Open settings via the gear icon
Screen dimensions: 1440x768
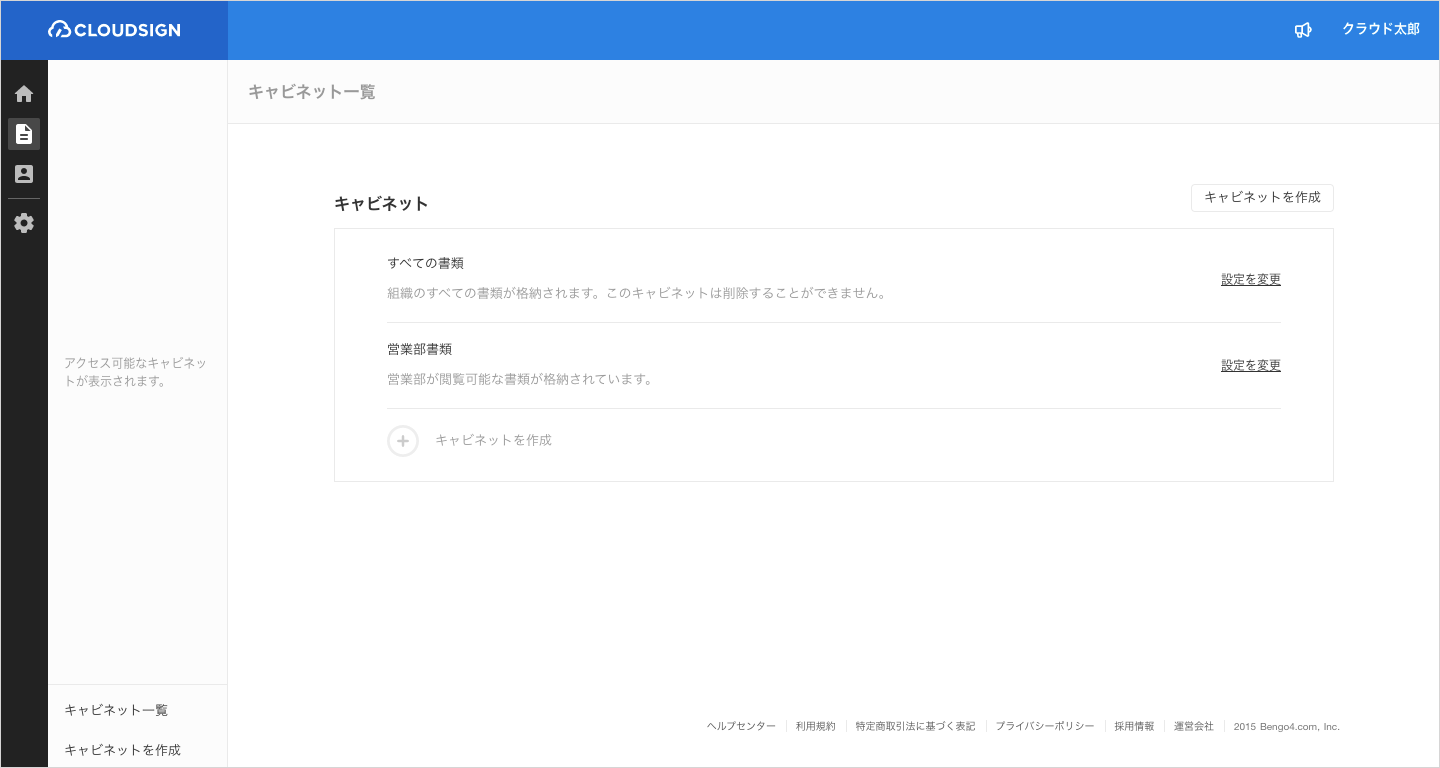pos(24,223)
